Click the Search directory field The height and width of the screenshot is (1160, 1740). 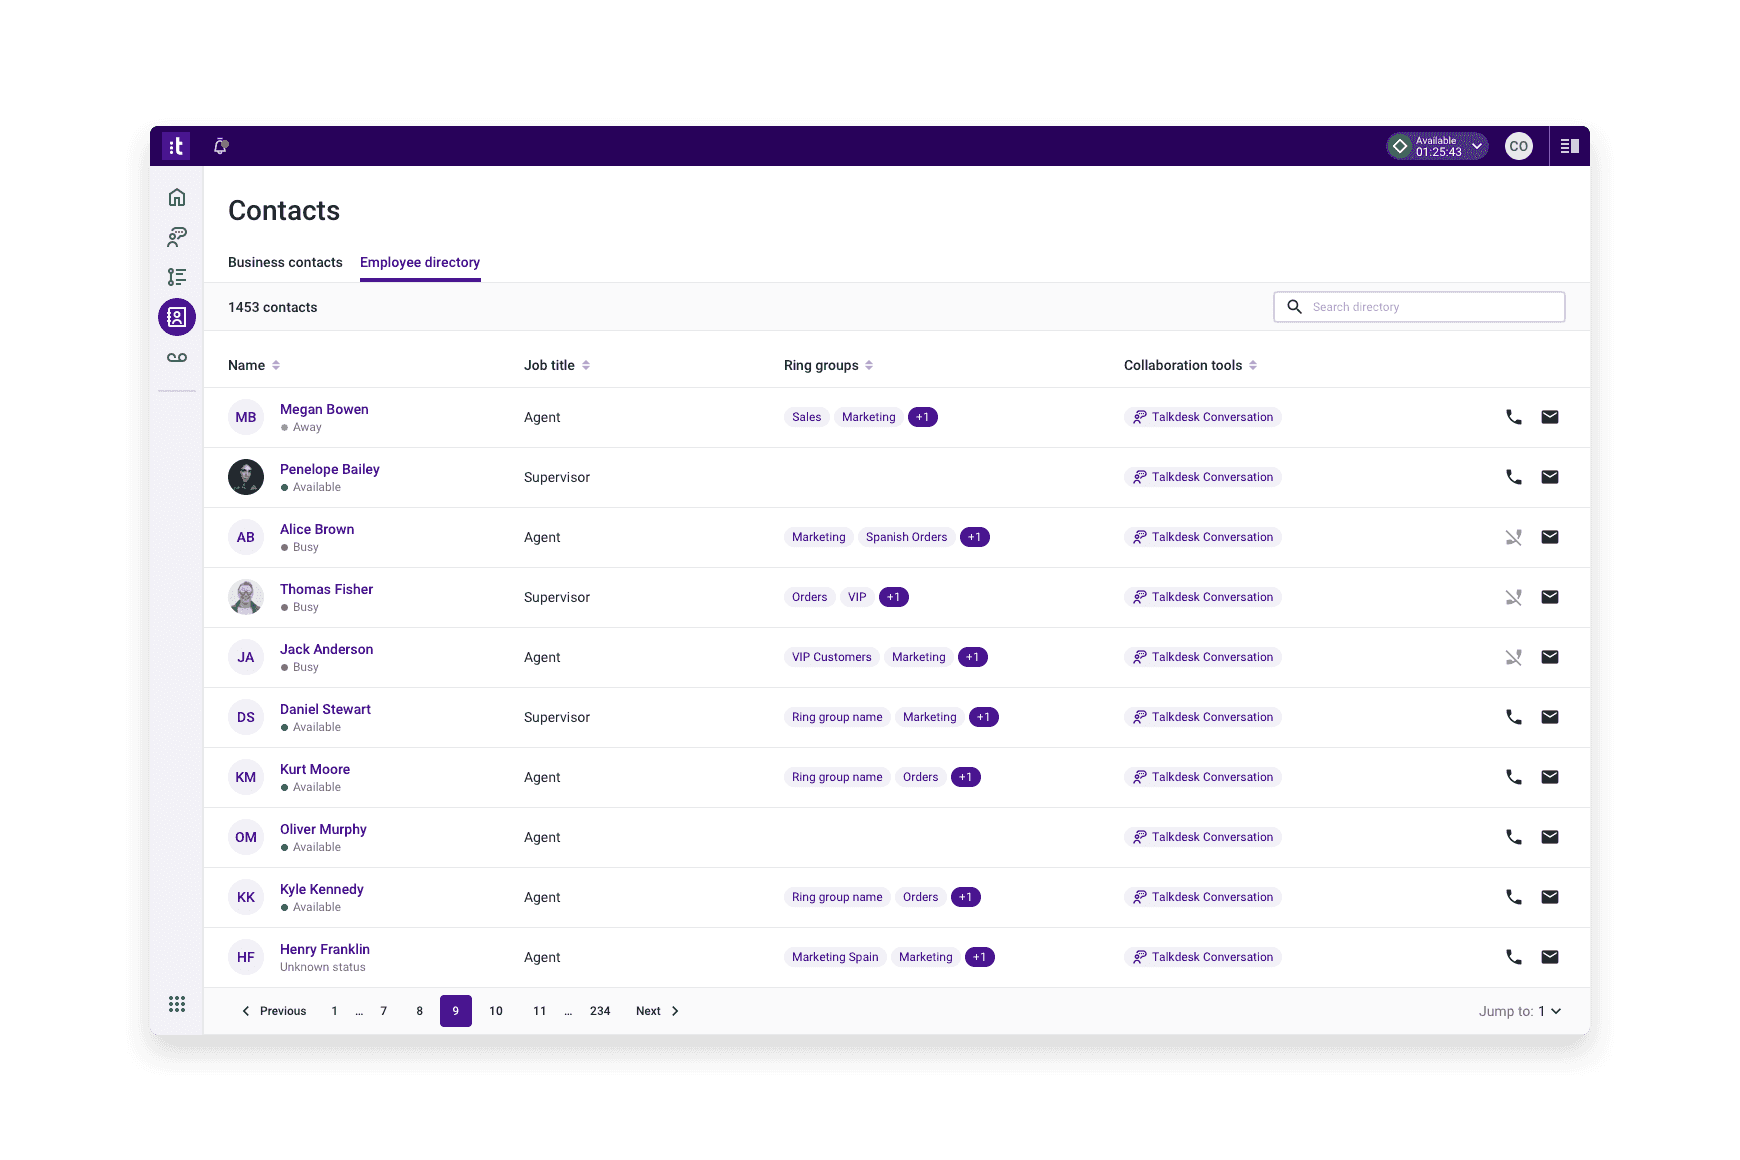coord(1419,307)
